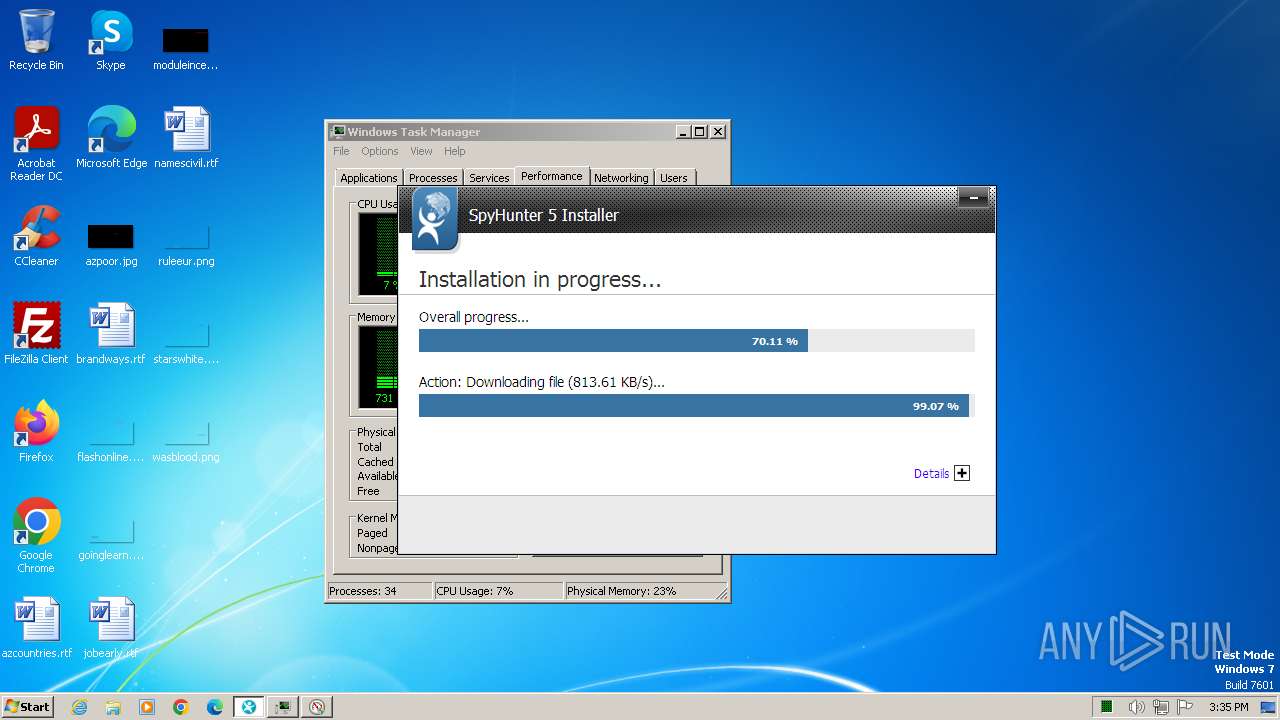Launch the Google Chrome desktop shortcut

coord(36,535)
